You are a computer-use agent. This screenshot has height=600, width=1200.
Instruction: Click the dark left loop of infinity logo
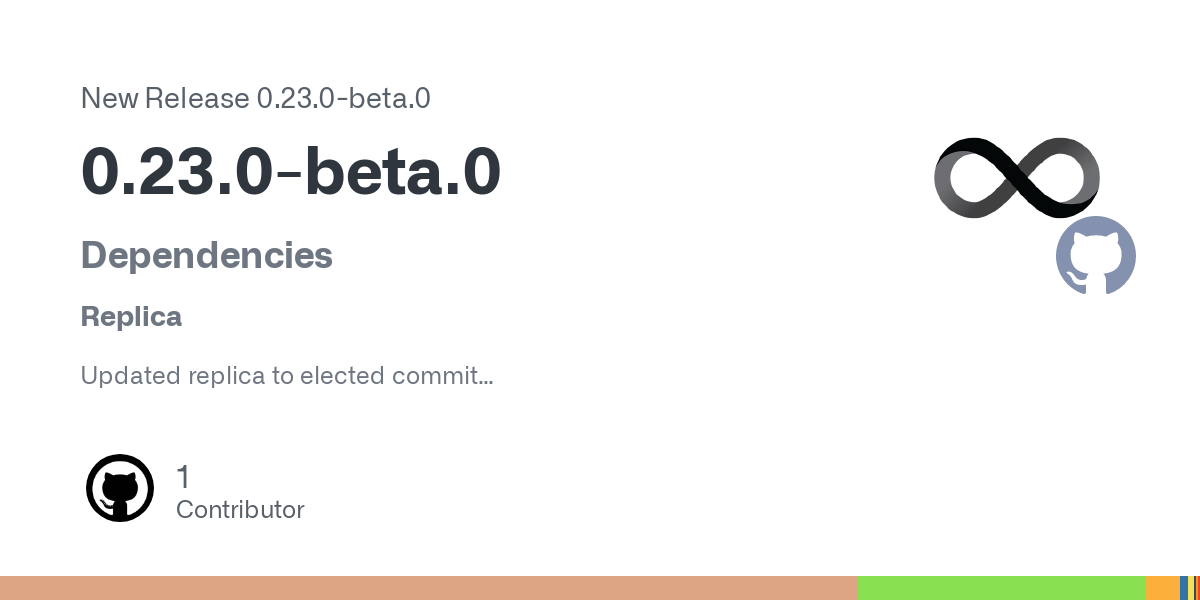976,178
